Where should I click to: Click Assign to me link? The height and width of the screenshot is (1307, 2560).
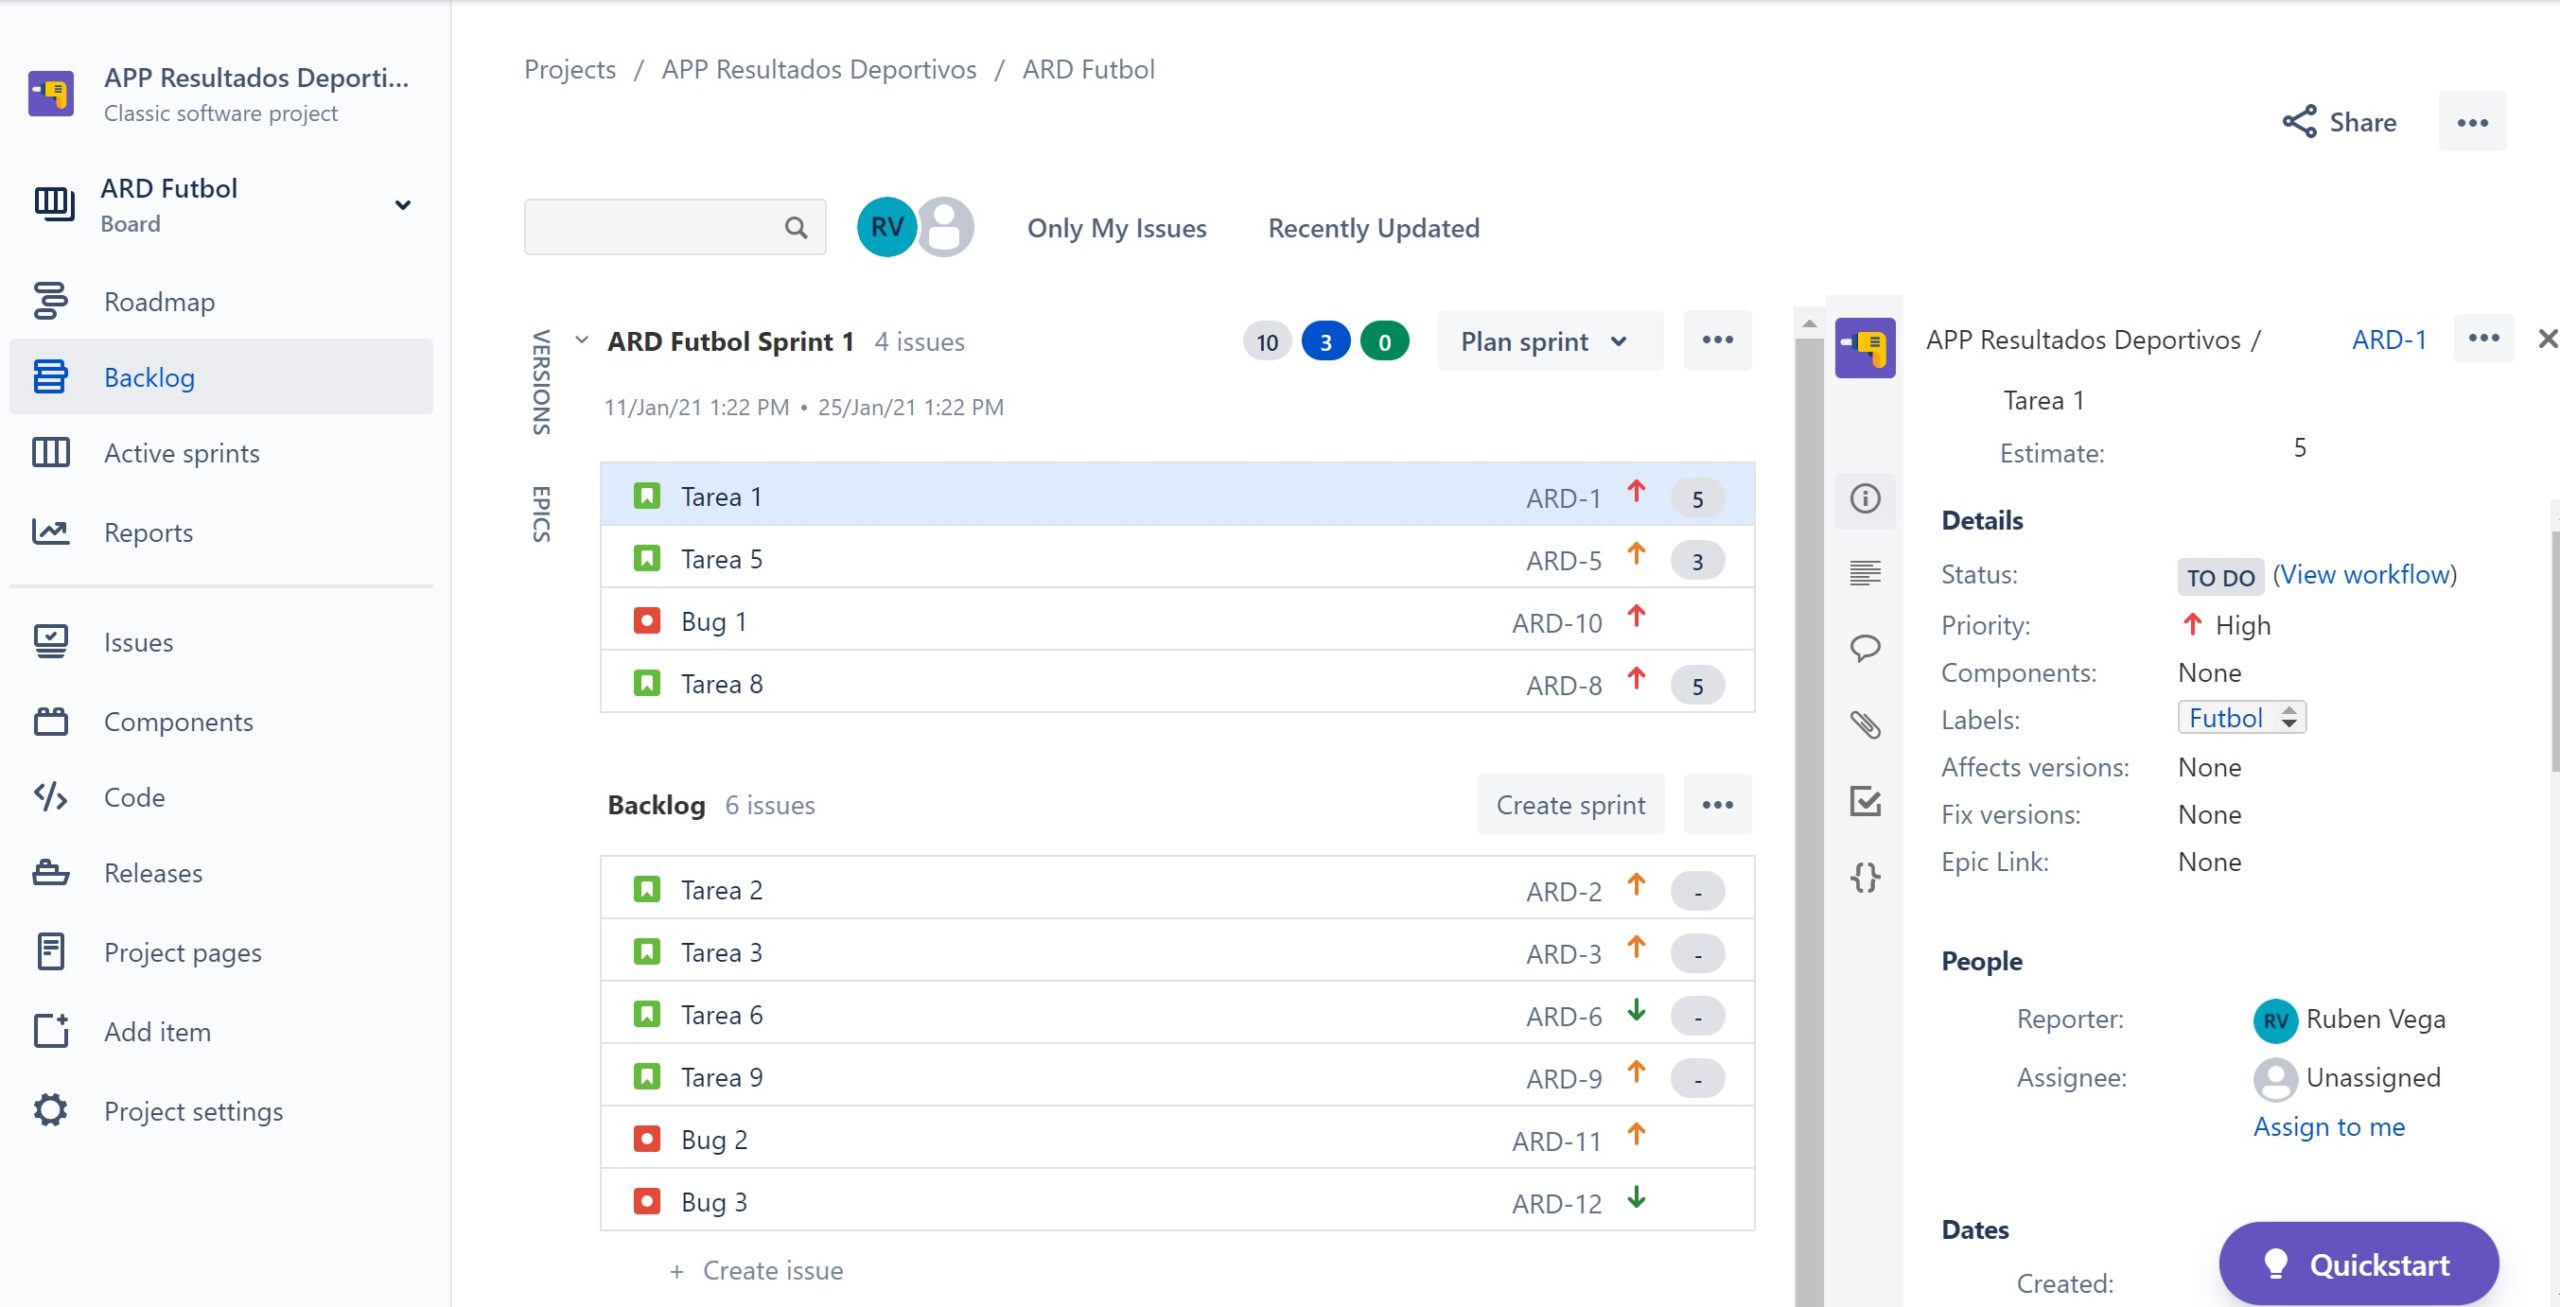2328,1127
